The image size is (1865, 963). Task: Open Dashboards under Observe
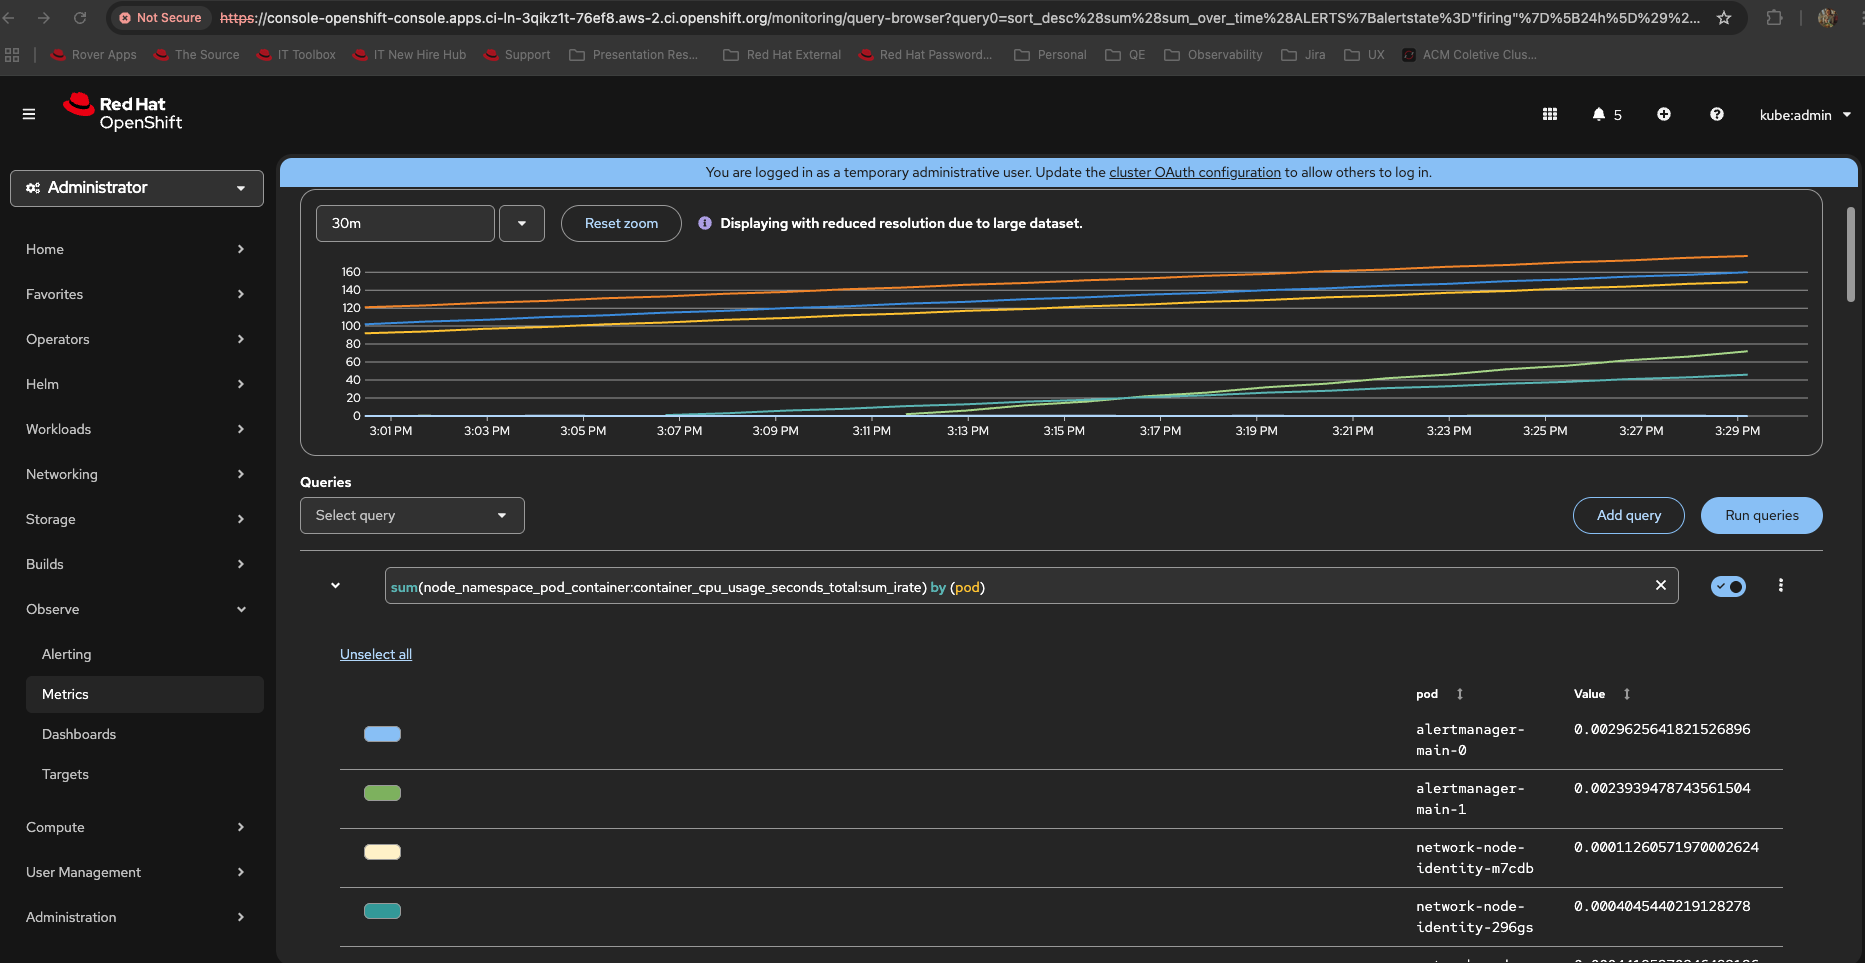click(x=79, y=734)
